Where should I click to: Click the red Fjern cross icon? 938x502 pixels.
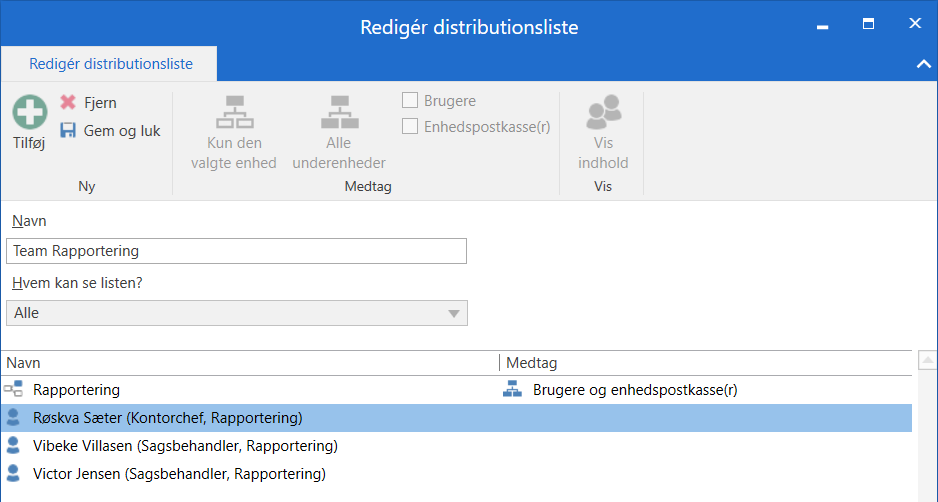click(68, 103)
